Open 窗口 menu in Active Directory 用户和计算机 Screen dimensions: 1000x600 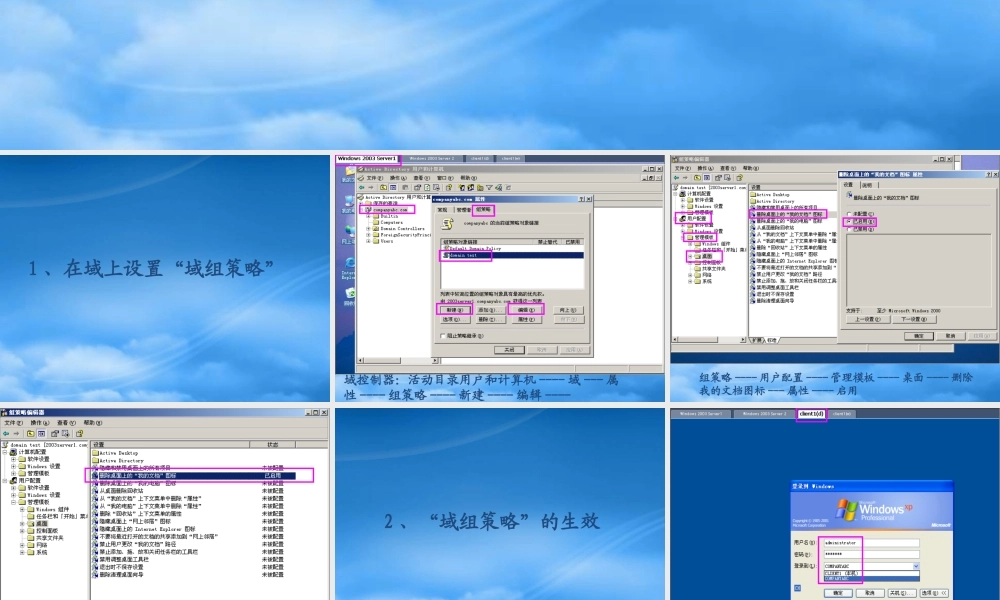(x=445, y=178)
